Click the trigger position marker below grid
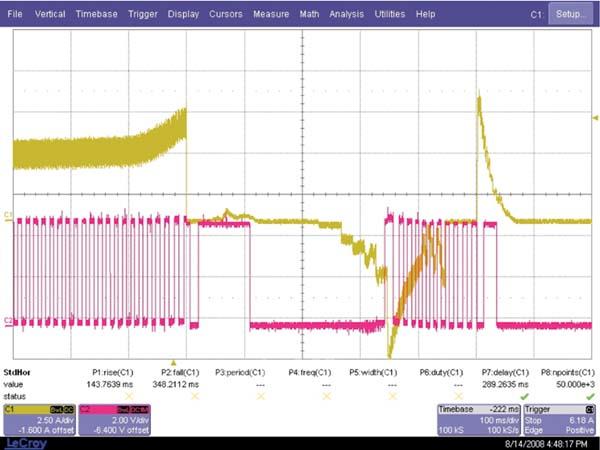This screenshot has width=600, height=450. pos(174,362)
